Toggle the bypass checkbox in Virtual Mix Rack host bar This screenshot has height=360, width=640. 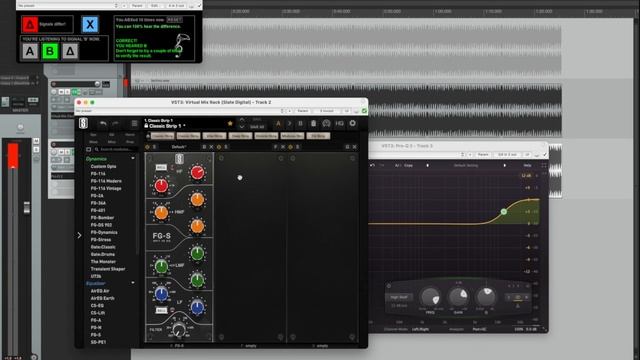[364, 111]
